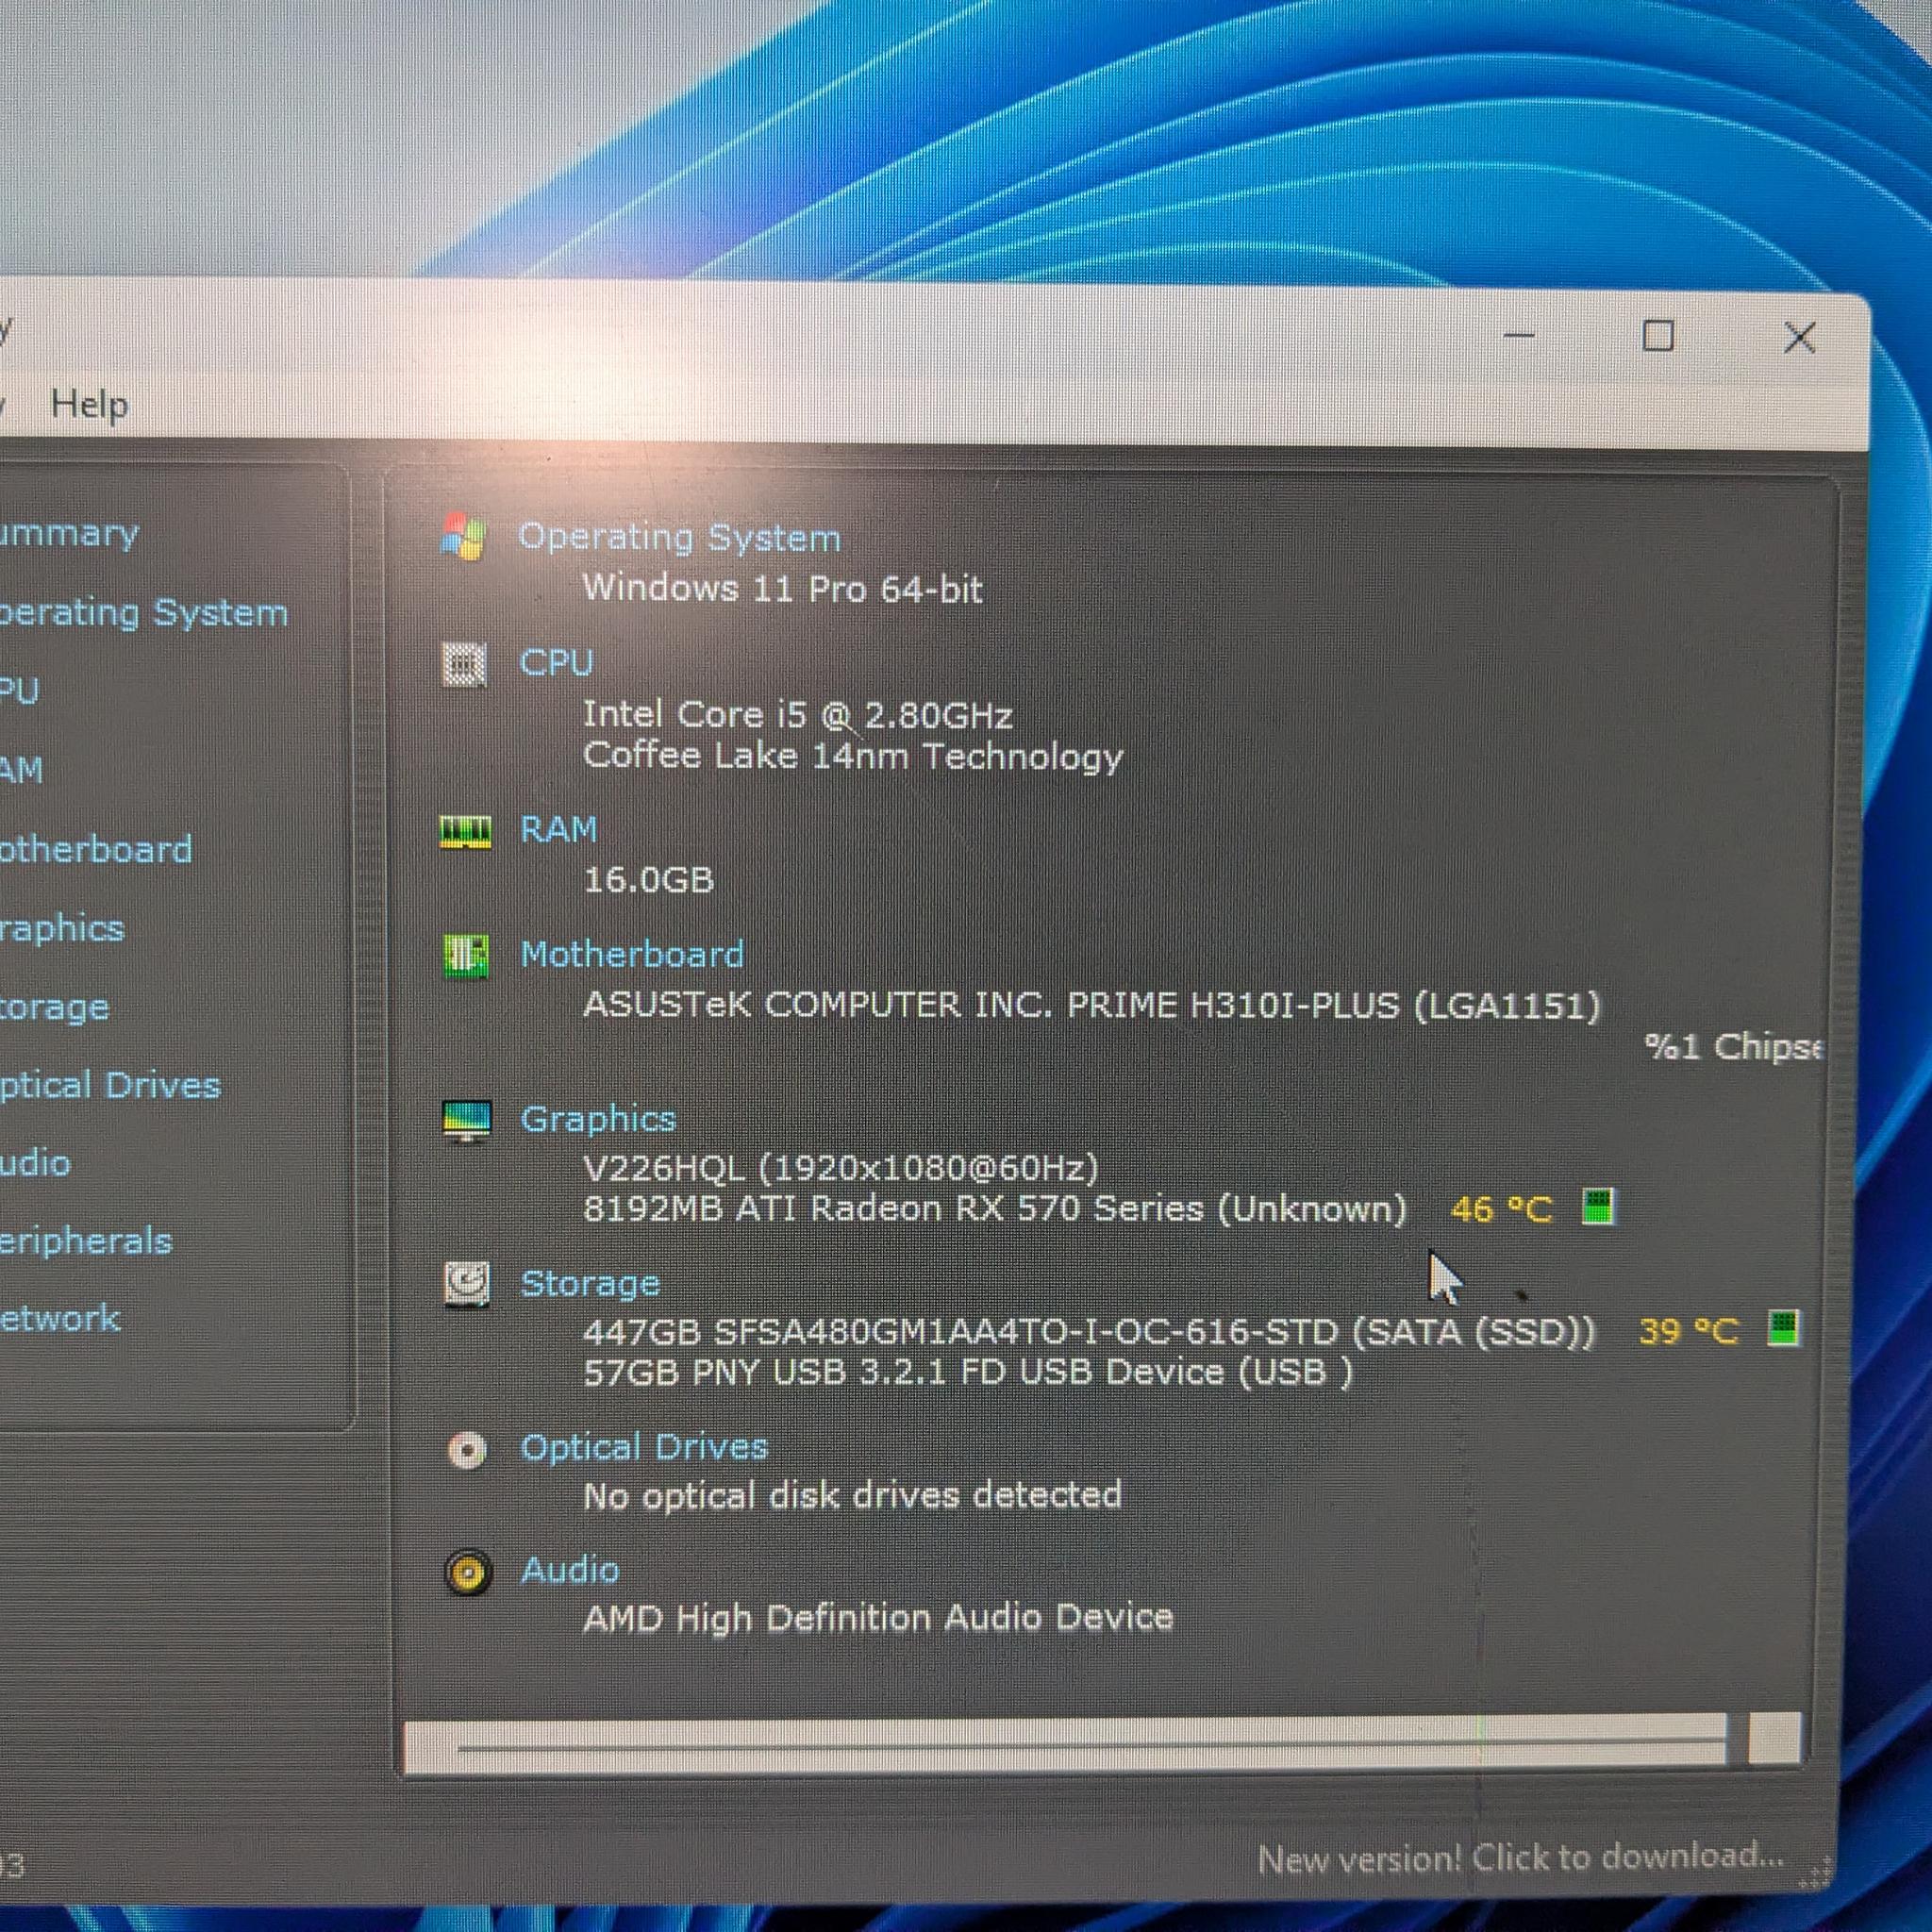Click 'Windows 11 Pro 64-bit' text
The width and height of the screenshot is (1932, 1932).
point(782,588)
